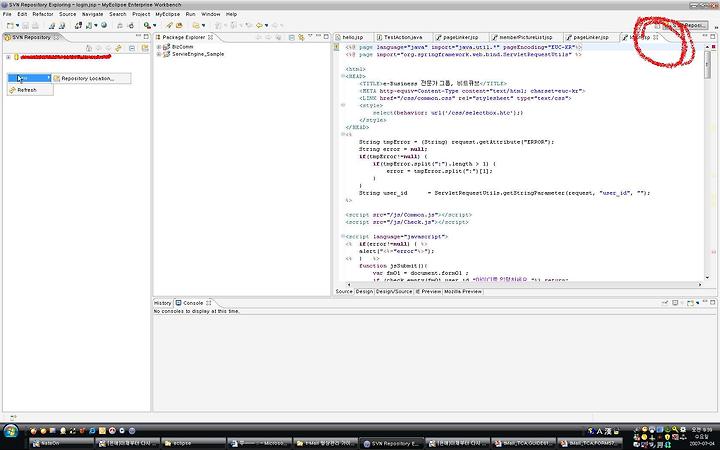Expand the BizComm project
The image size is (720, 450).
(159, 47)
